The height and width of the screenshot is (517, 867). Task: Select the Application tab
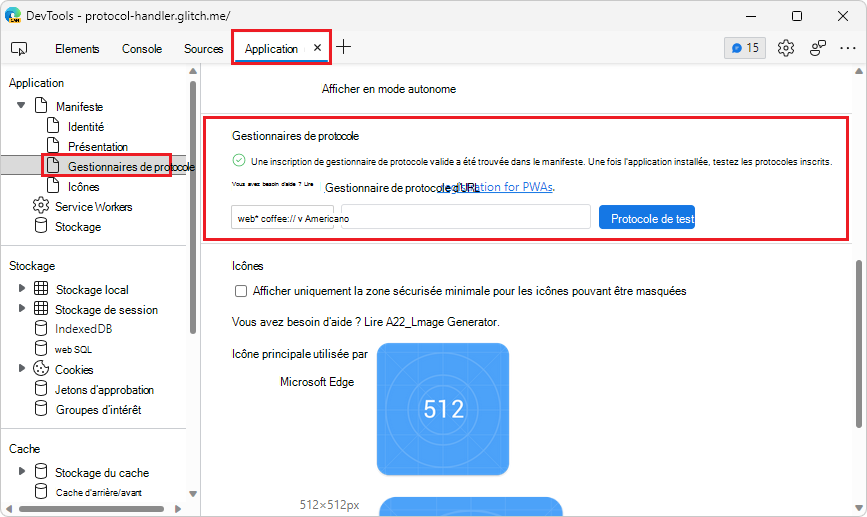271,49
